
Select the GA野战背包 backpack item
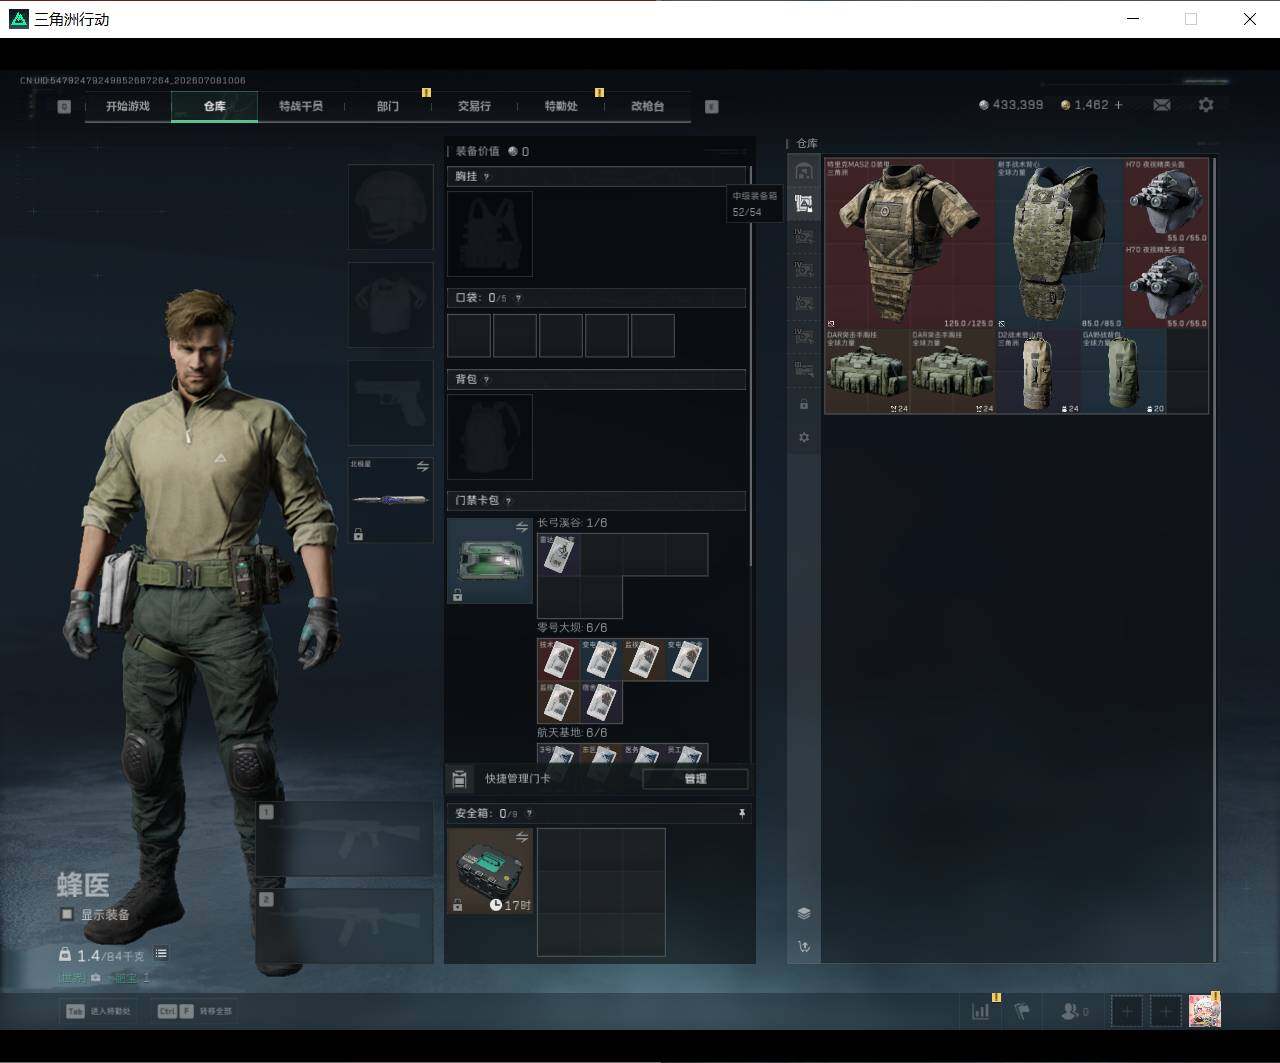tap(1123, 371)
